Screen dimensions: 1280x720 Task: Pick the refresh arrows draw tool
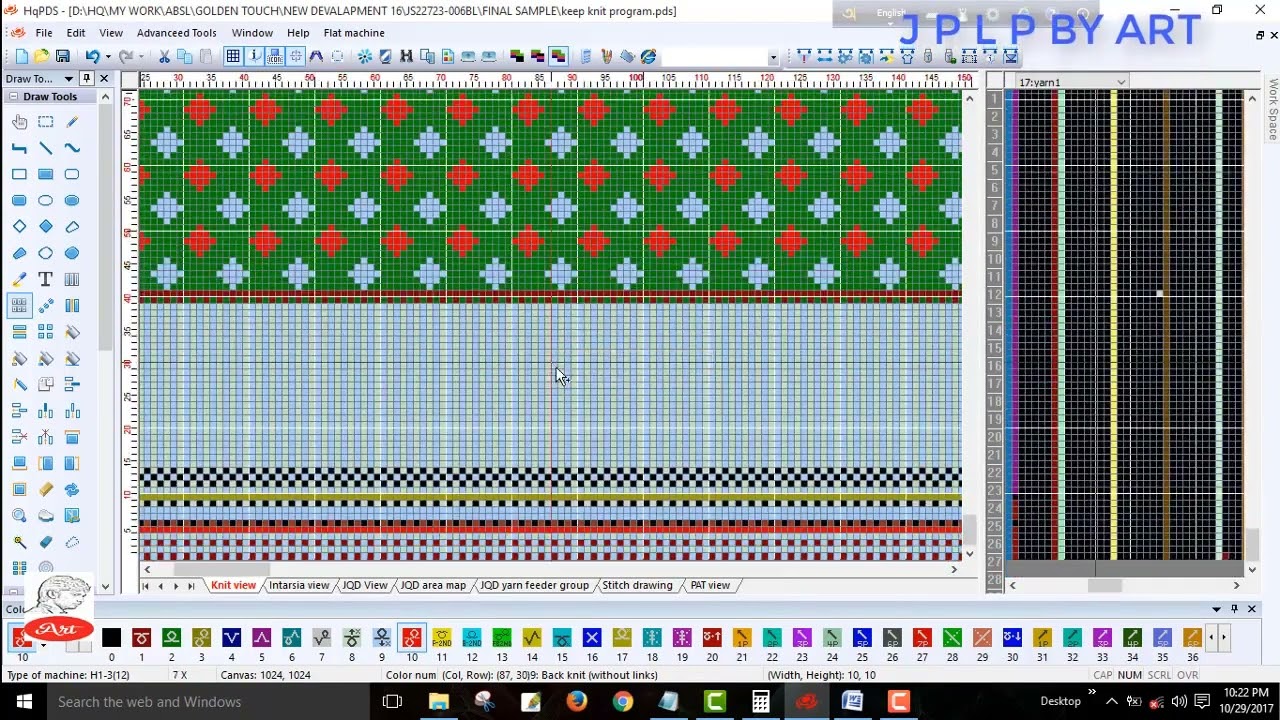pos(72,489)
